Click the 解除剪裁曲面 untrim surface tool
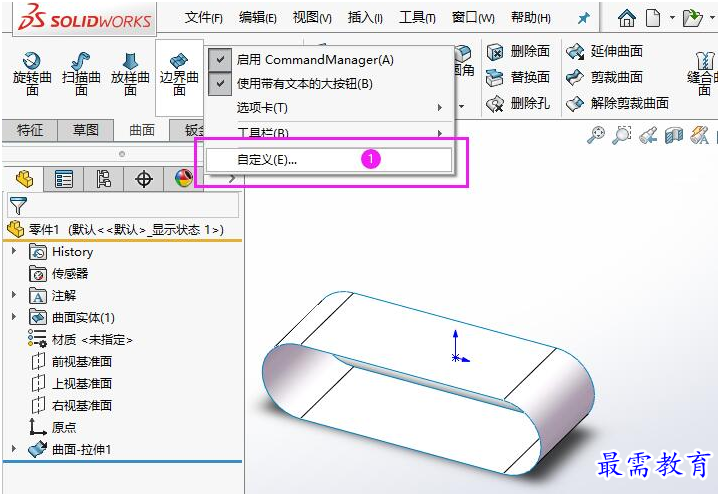The width and height of the screenshot is (719, 496). pos(617,103)
